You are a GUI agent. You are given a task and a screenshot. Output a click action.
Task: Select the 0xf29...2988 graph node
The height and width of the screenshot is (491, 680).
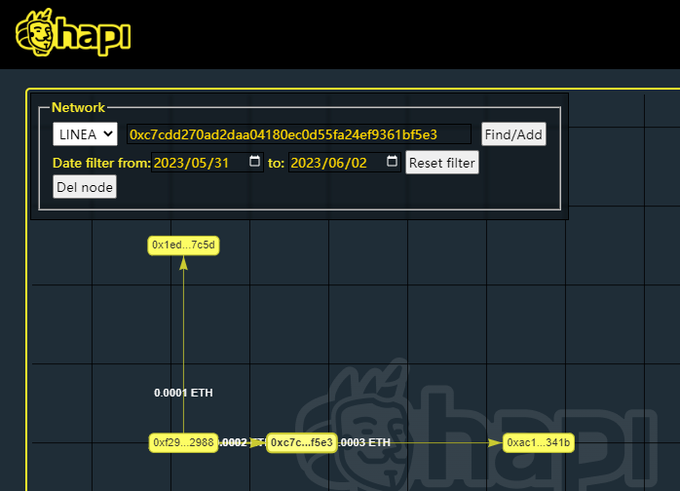[x=183, y=442]
